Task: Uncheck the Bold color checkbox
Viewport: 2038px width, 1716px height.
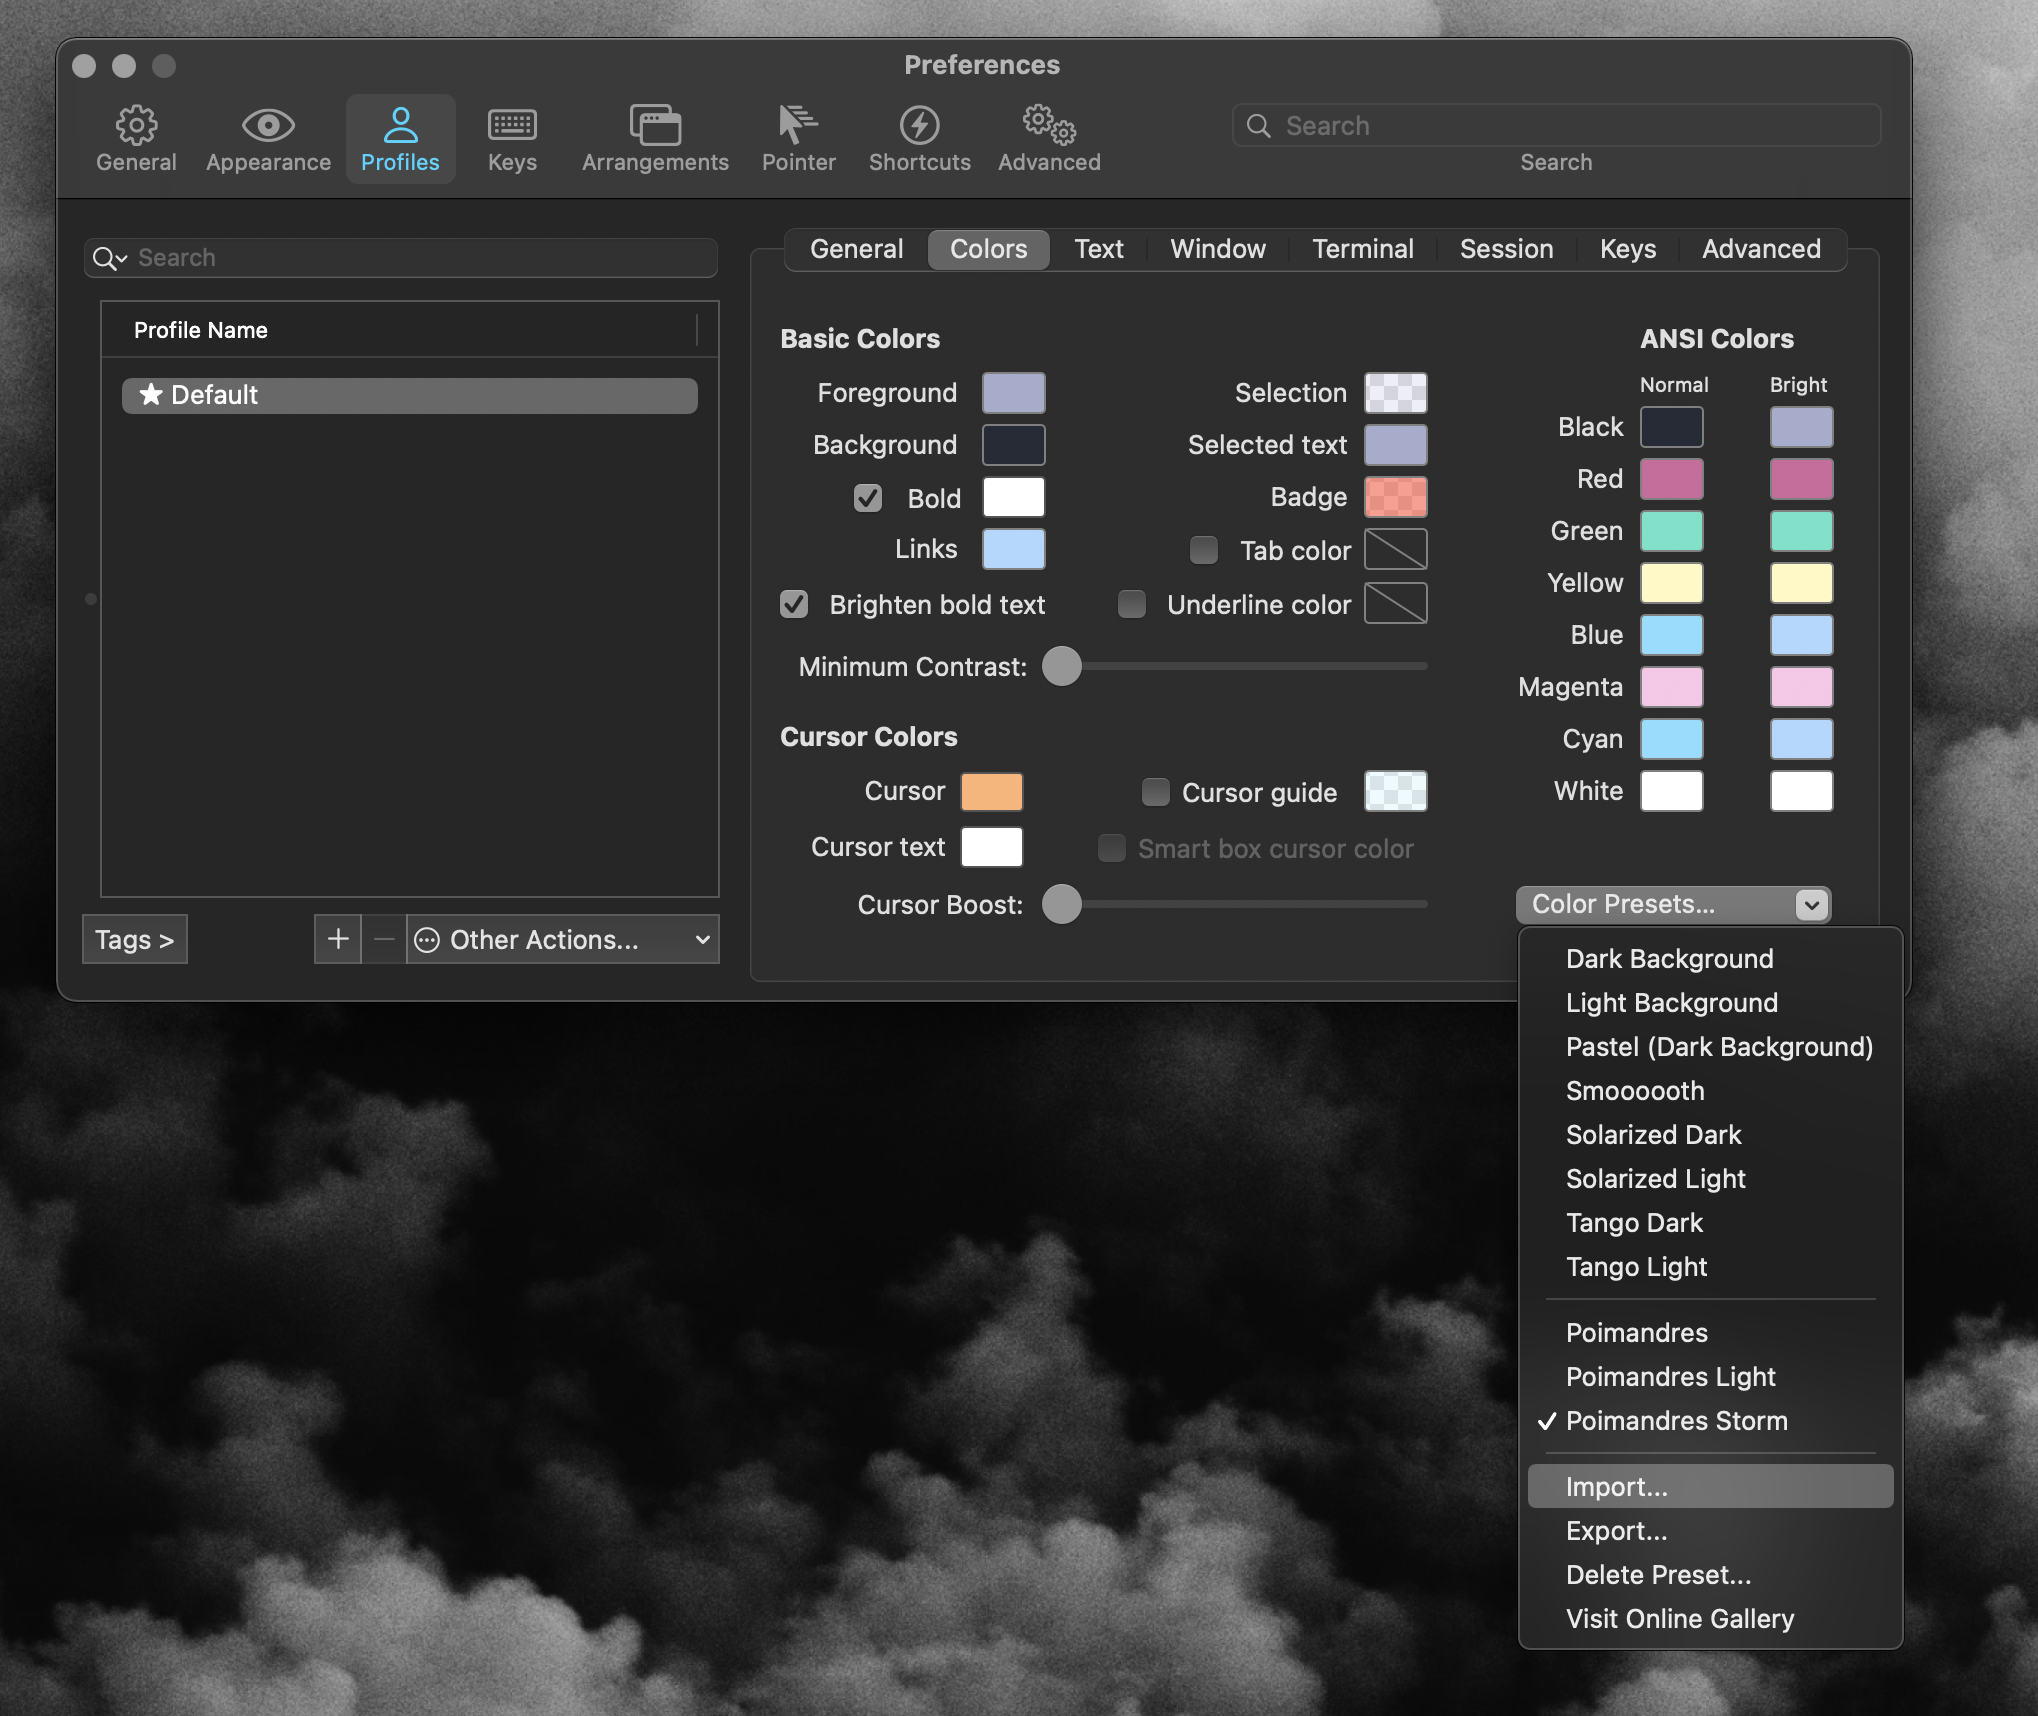Action: tap(868, 498)
